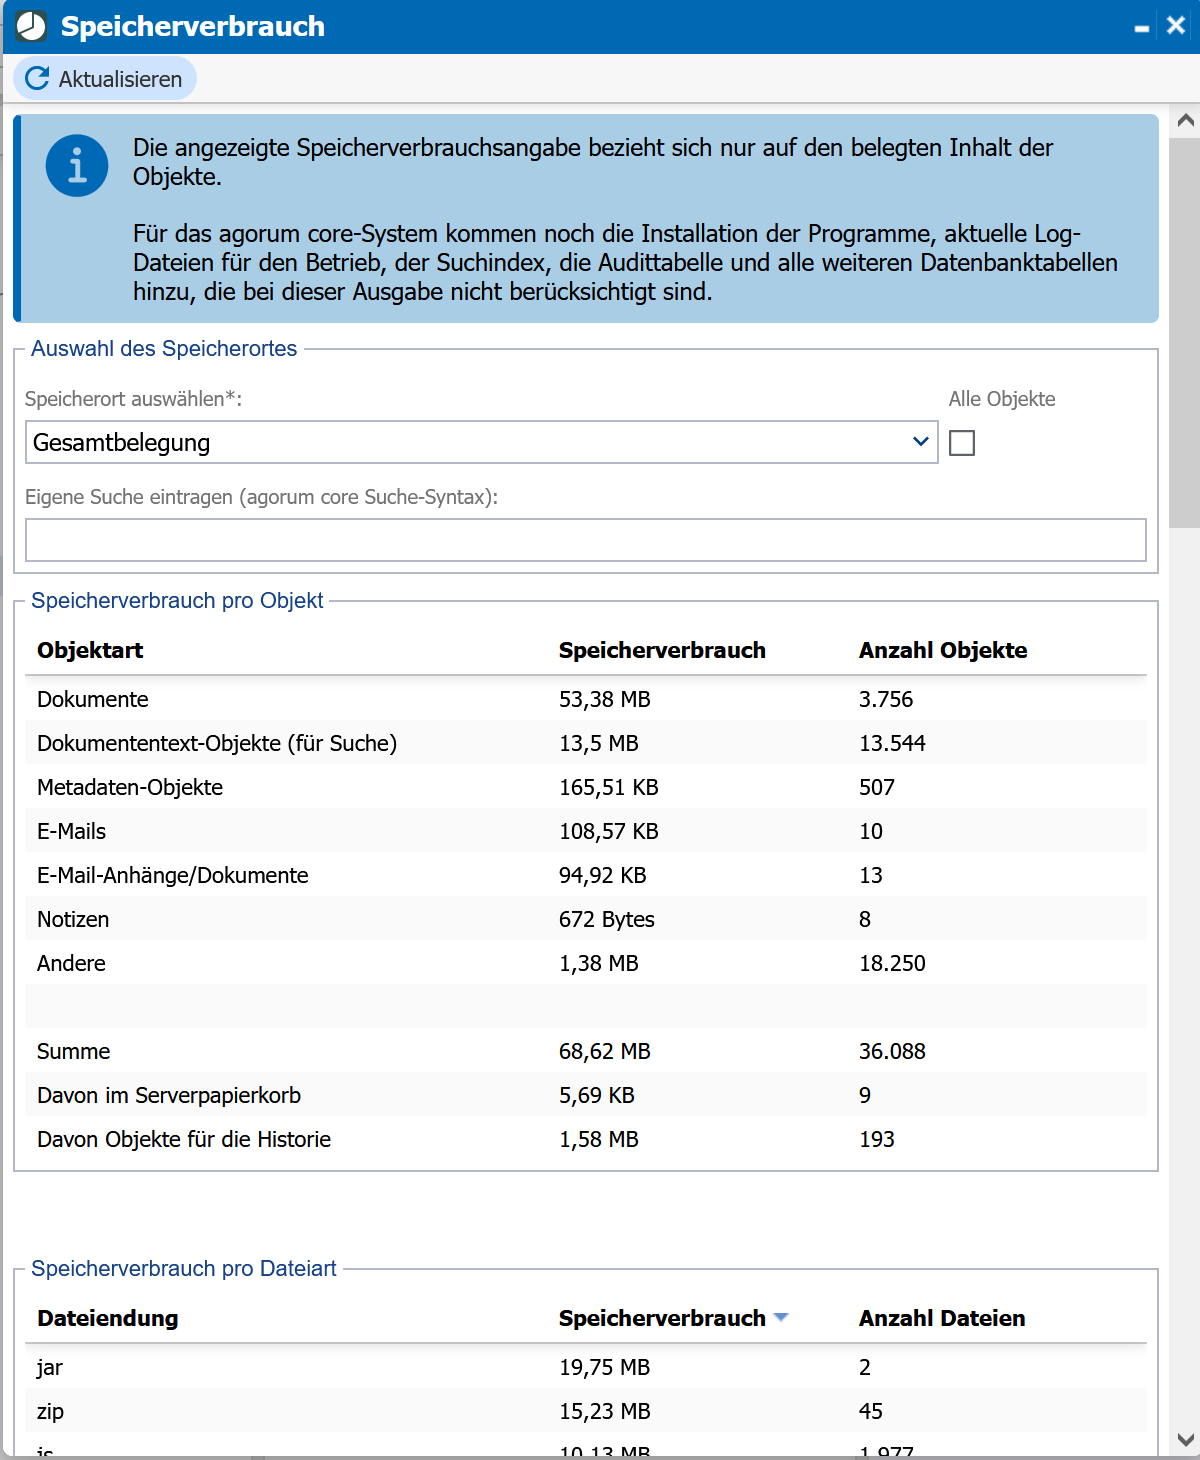
Task: Click the Speicherverbrauch pie chart title icon
Action: [x=31, y=26]
